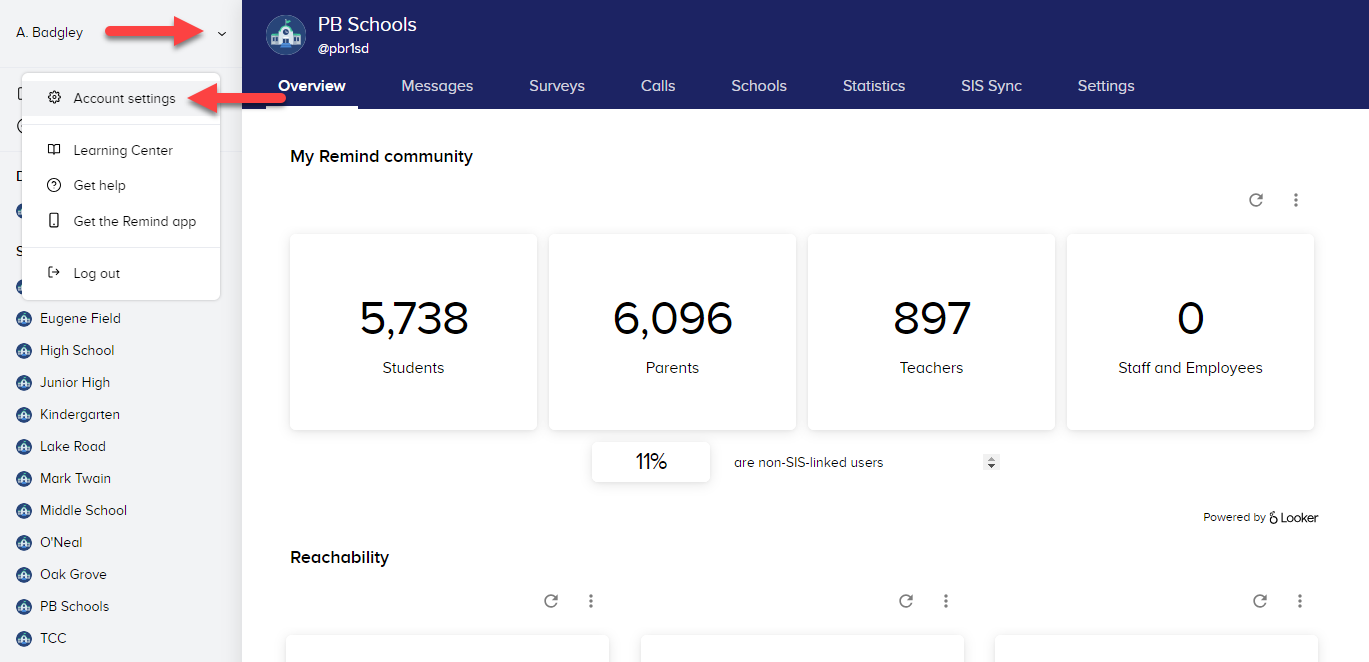Open Lake Road in the sidebar
Screen dimensions: 1369x662
[73, 446]
